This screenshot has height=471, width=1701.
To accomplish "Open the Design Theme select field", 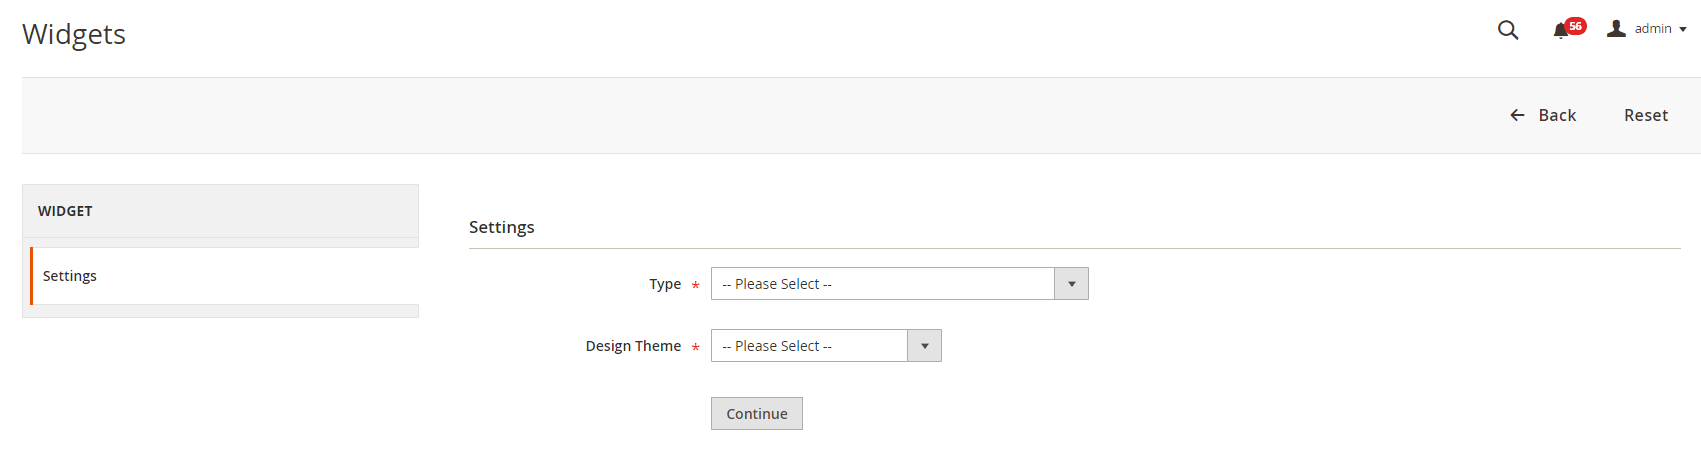I will click(809, 346).
